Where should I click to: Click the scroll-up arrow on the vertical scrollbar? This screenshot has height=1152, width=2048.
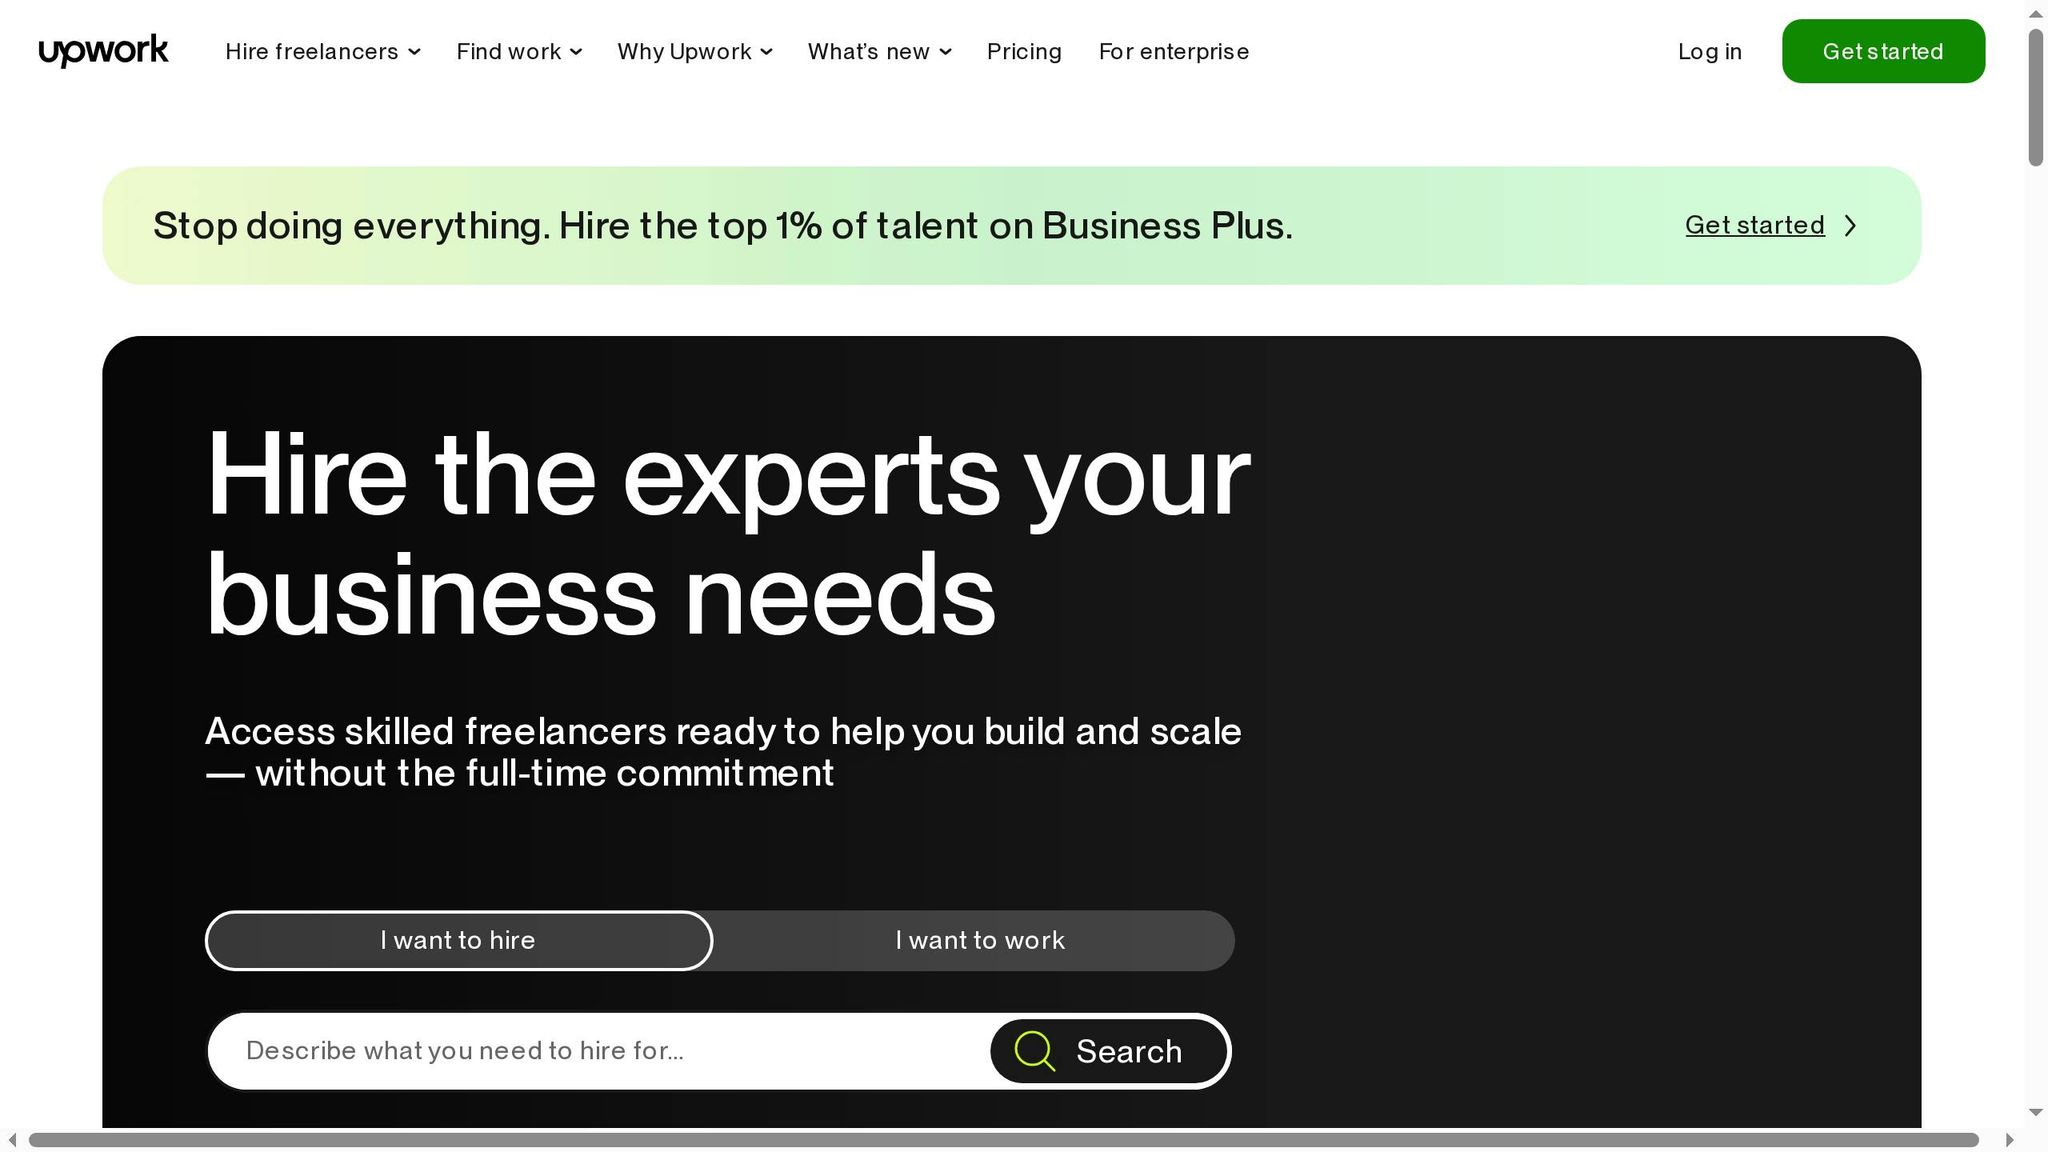pyautogui.click(x=2035, y=13)
